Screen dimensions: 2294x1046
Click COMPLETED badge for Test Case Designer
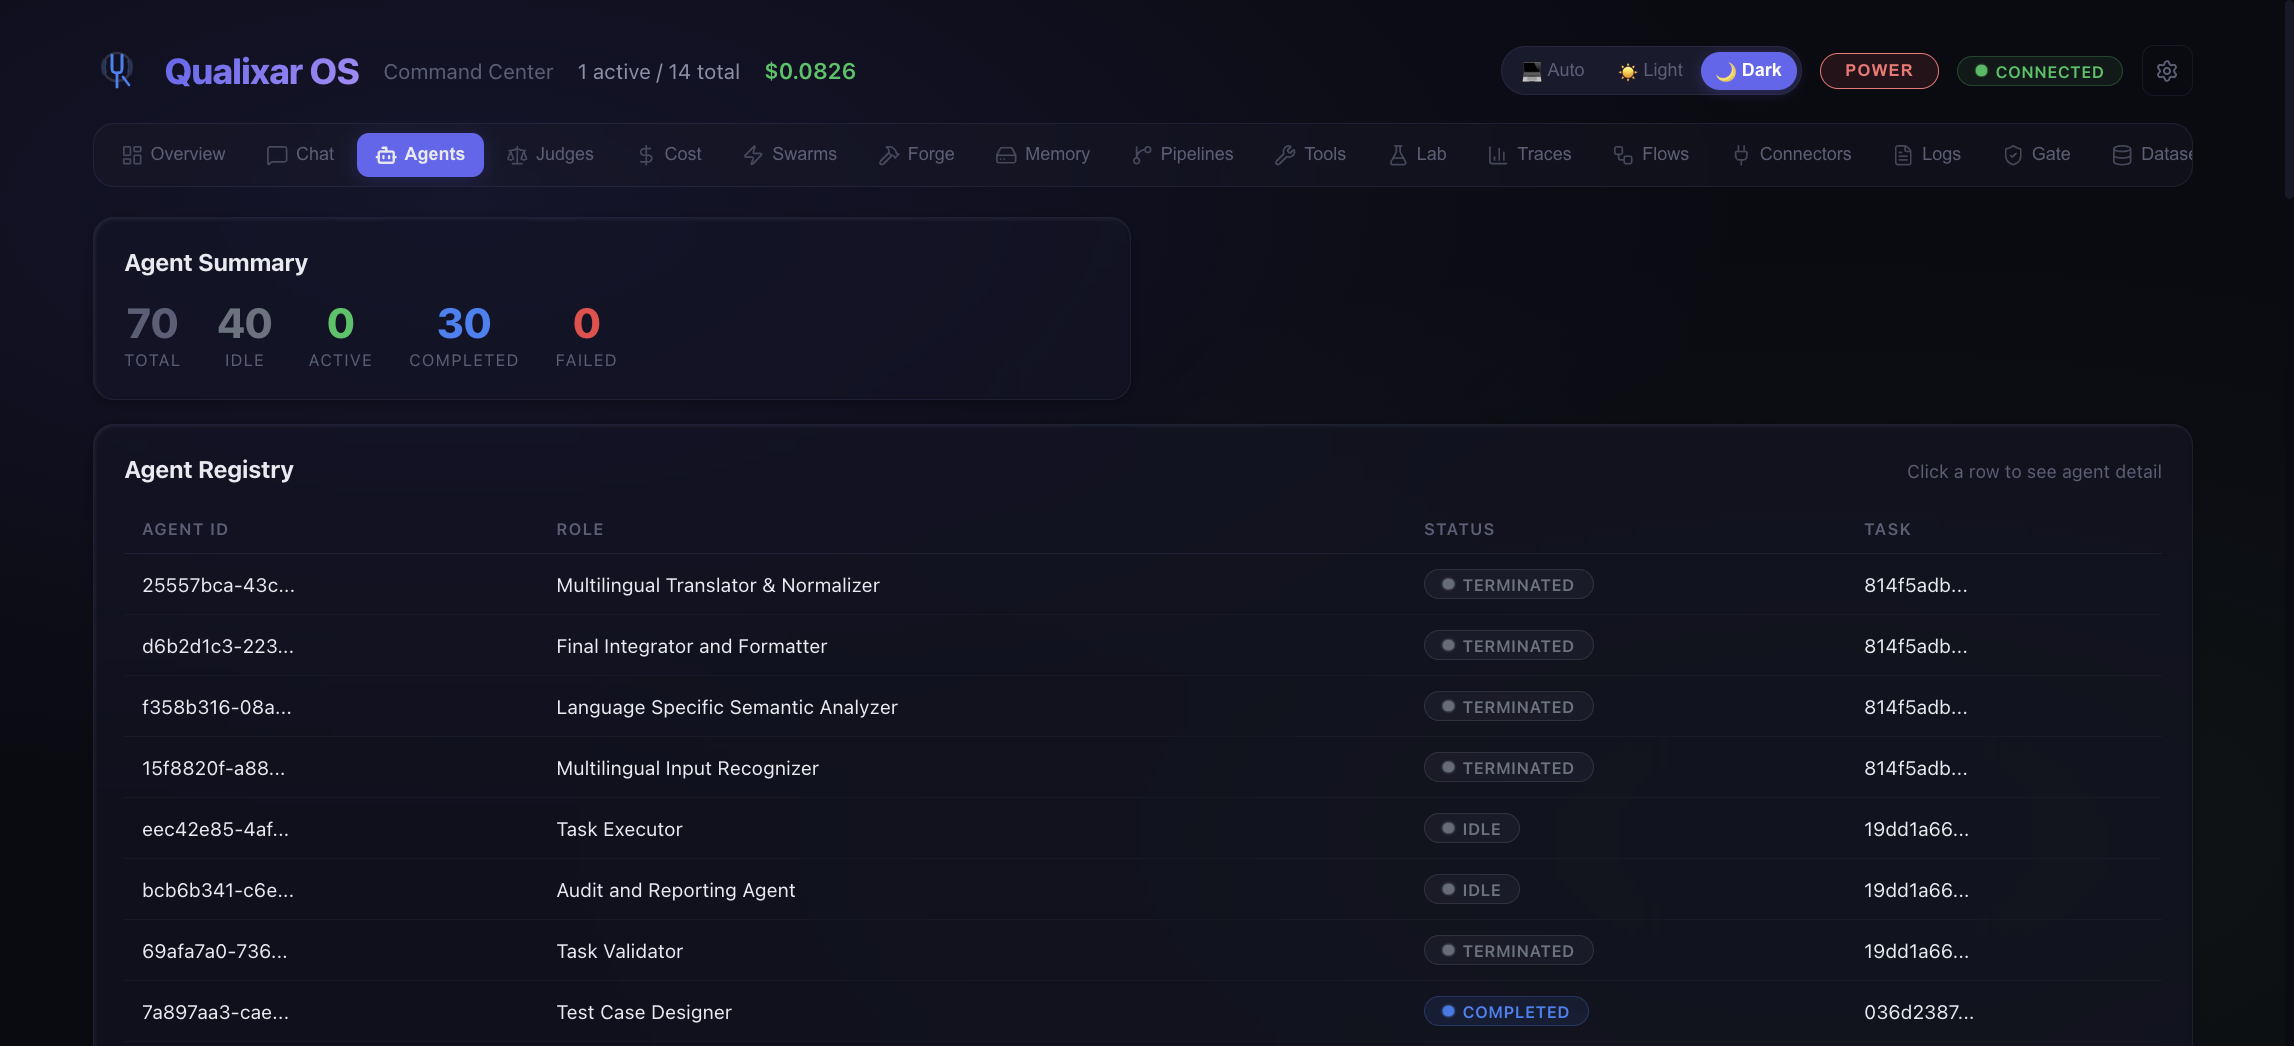tap(1506, 1012)
